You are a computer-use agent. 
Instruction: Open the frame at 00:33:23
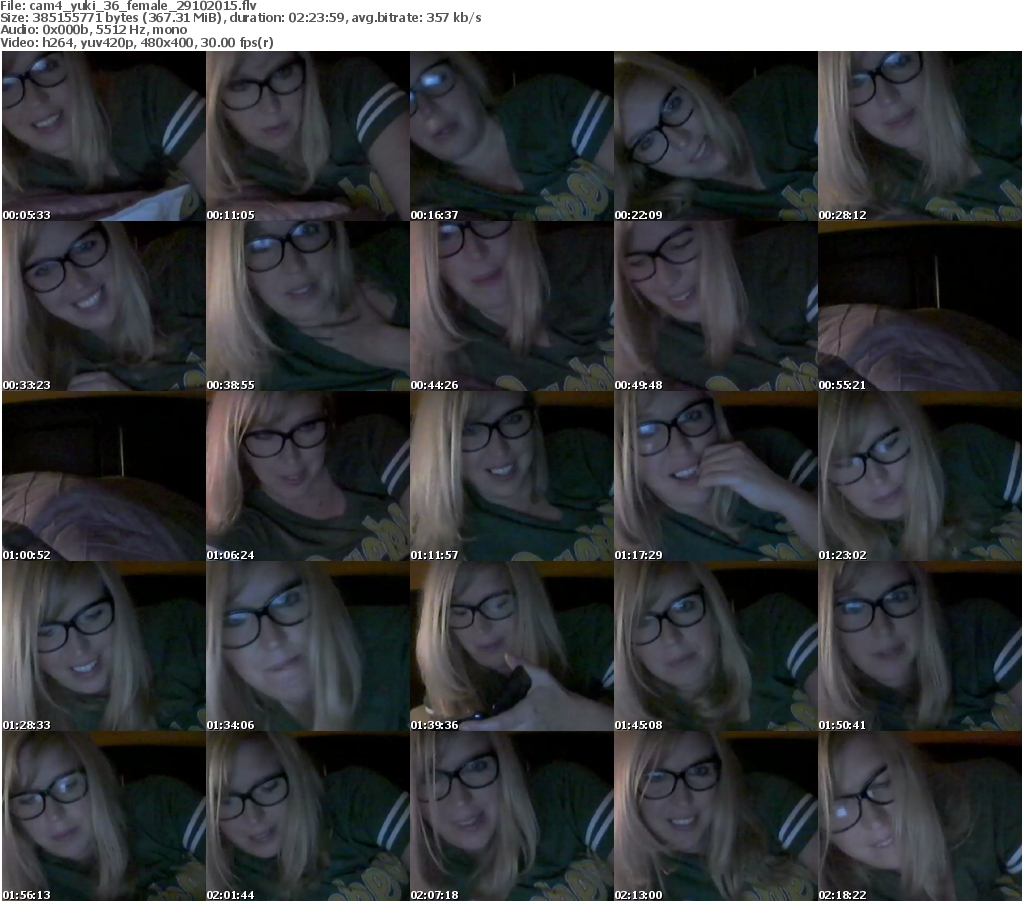click(104, 306)
